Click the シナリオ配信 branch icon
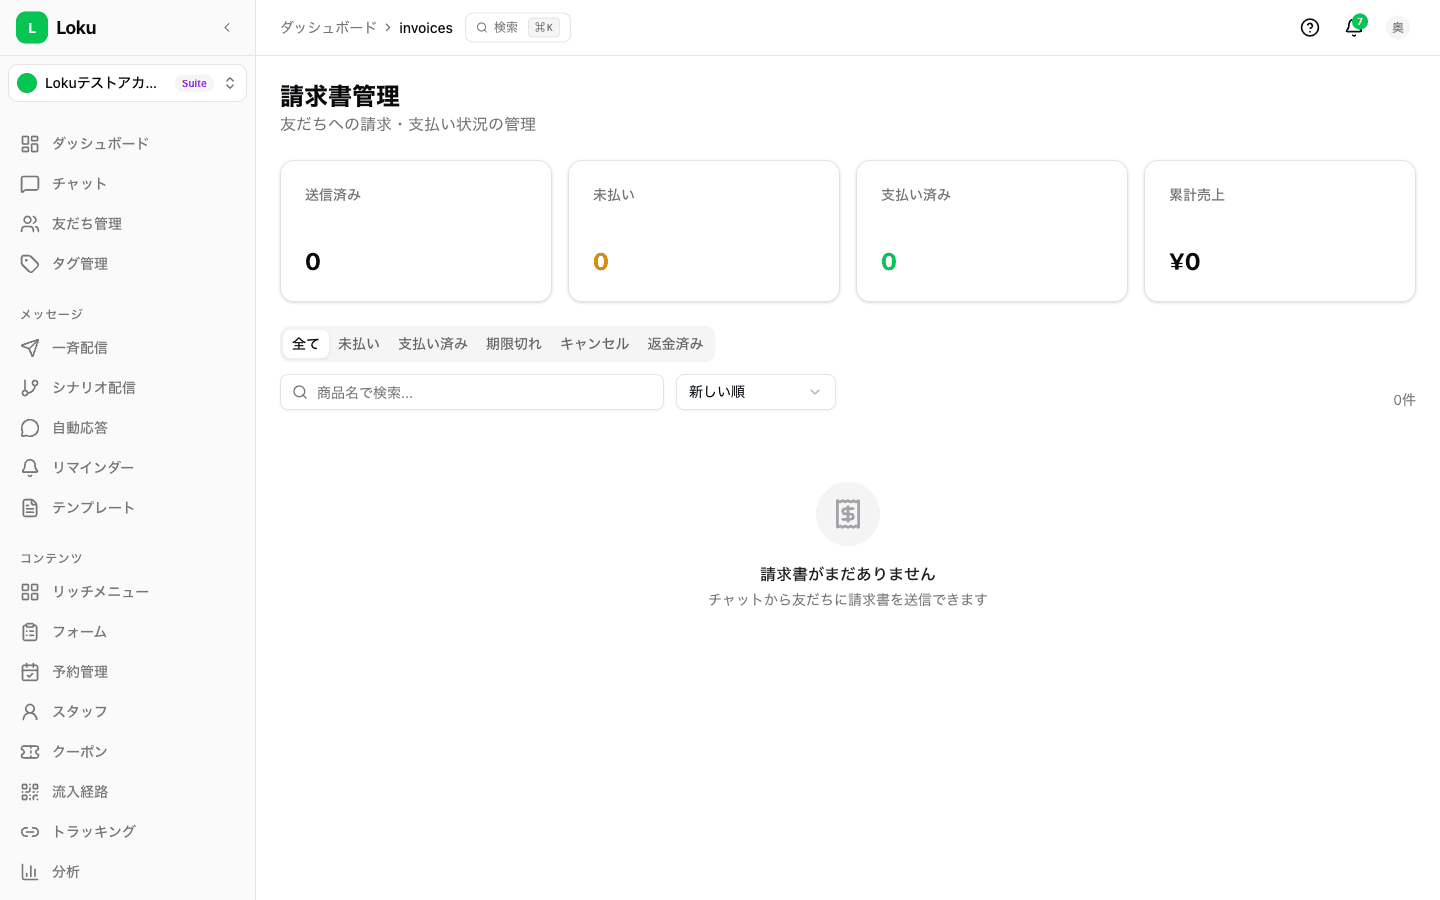The width and height of the screenshot is (1440, 900). click(30, 388)
